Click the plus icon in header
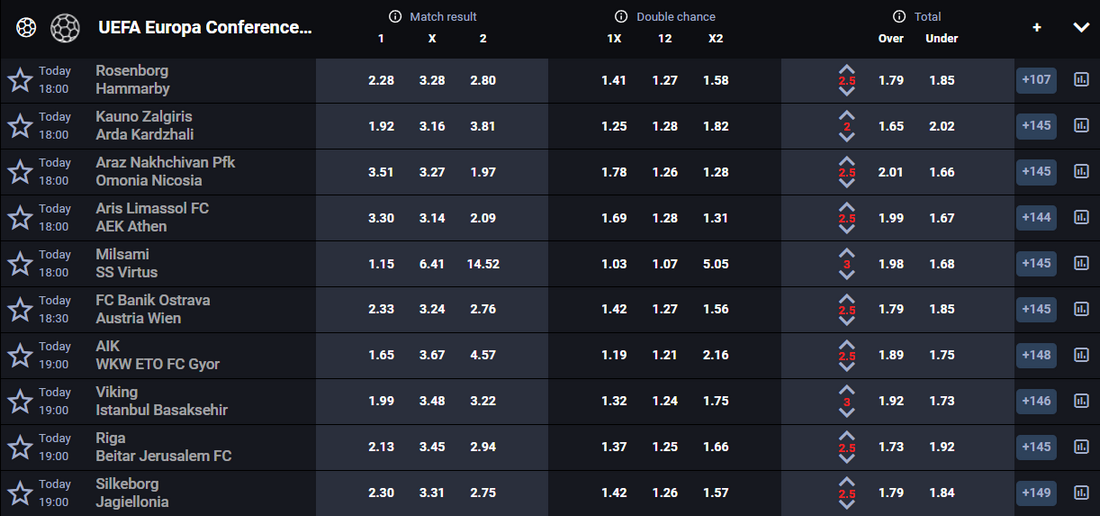Screen dimensions: 1100x516 (x=1037, y=27)
